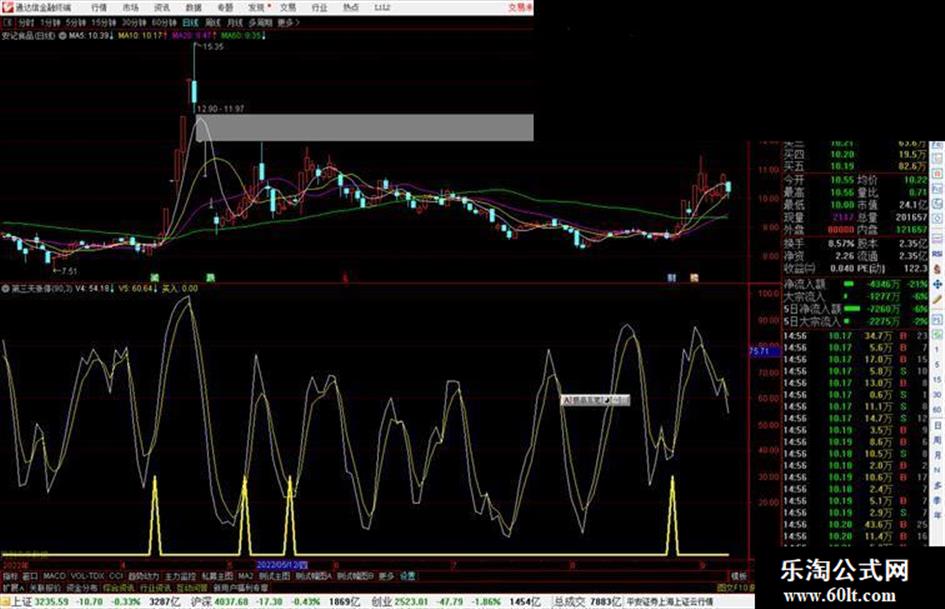
Task: Open the 发现 menu
Action: (x=257, y=7)
